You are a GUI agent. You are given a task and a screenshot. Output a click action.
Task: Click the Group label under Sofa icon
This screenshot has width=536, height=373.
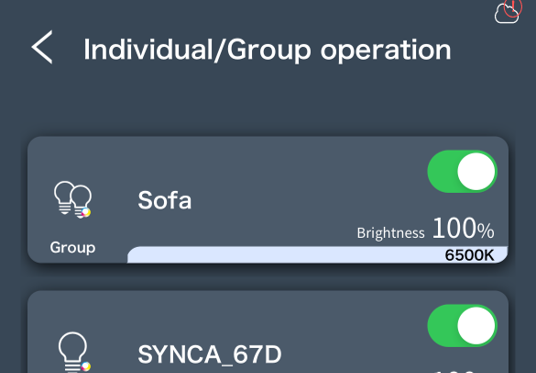click(x=72, y=248)
